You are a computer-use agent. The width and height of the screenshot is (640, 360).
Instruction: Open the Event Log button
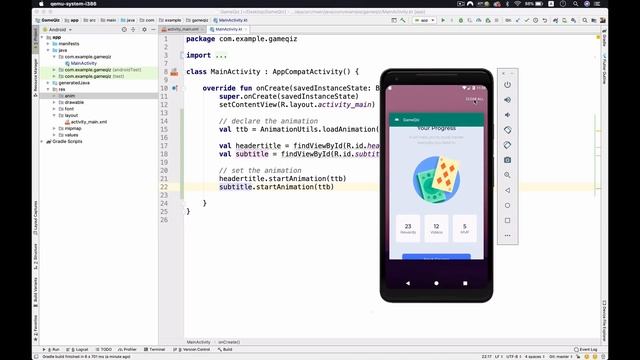(x=586, y=349)
